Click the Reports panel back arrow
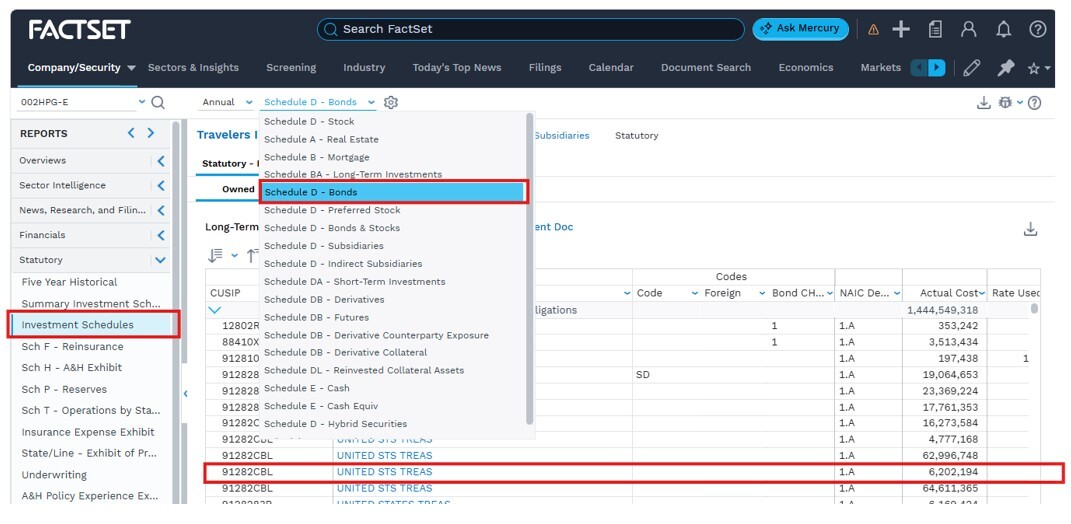Viewport: 1071px width, 524px height. click(131, 133)
